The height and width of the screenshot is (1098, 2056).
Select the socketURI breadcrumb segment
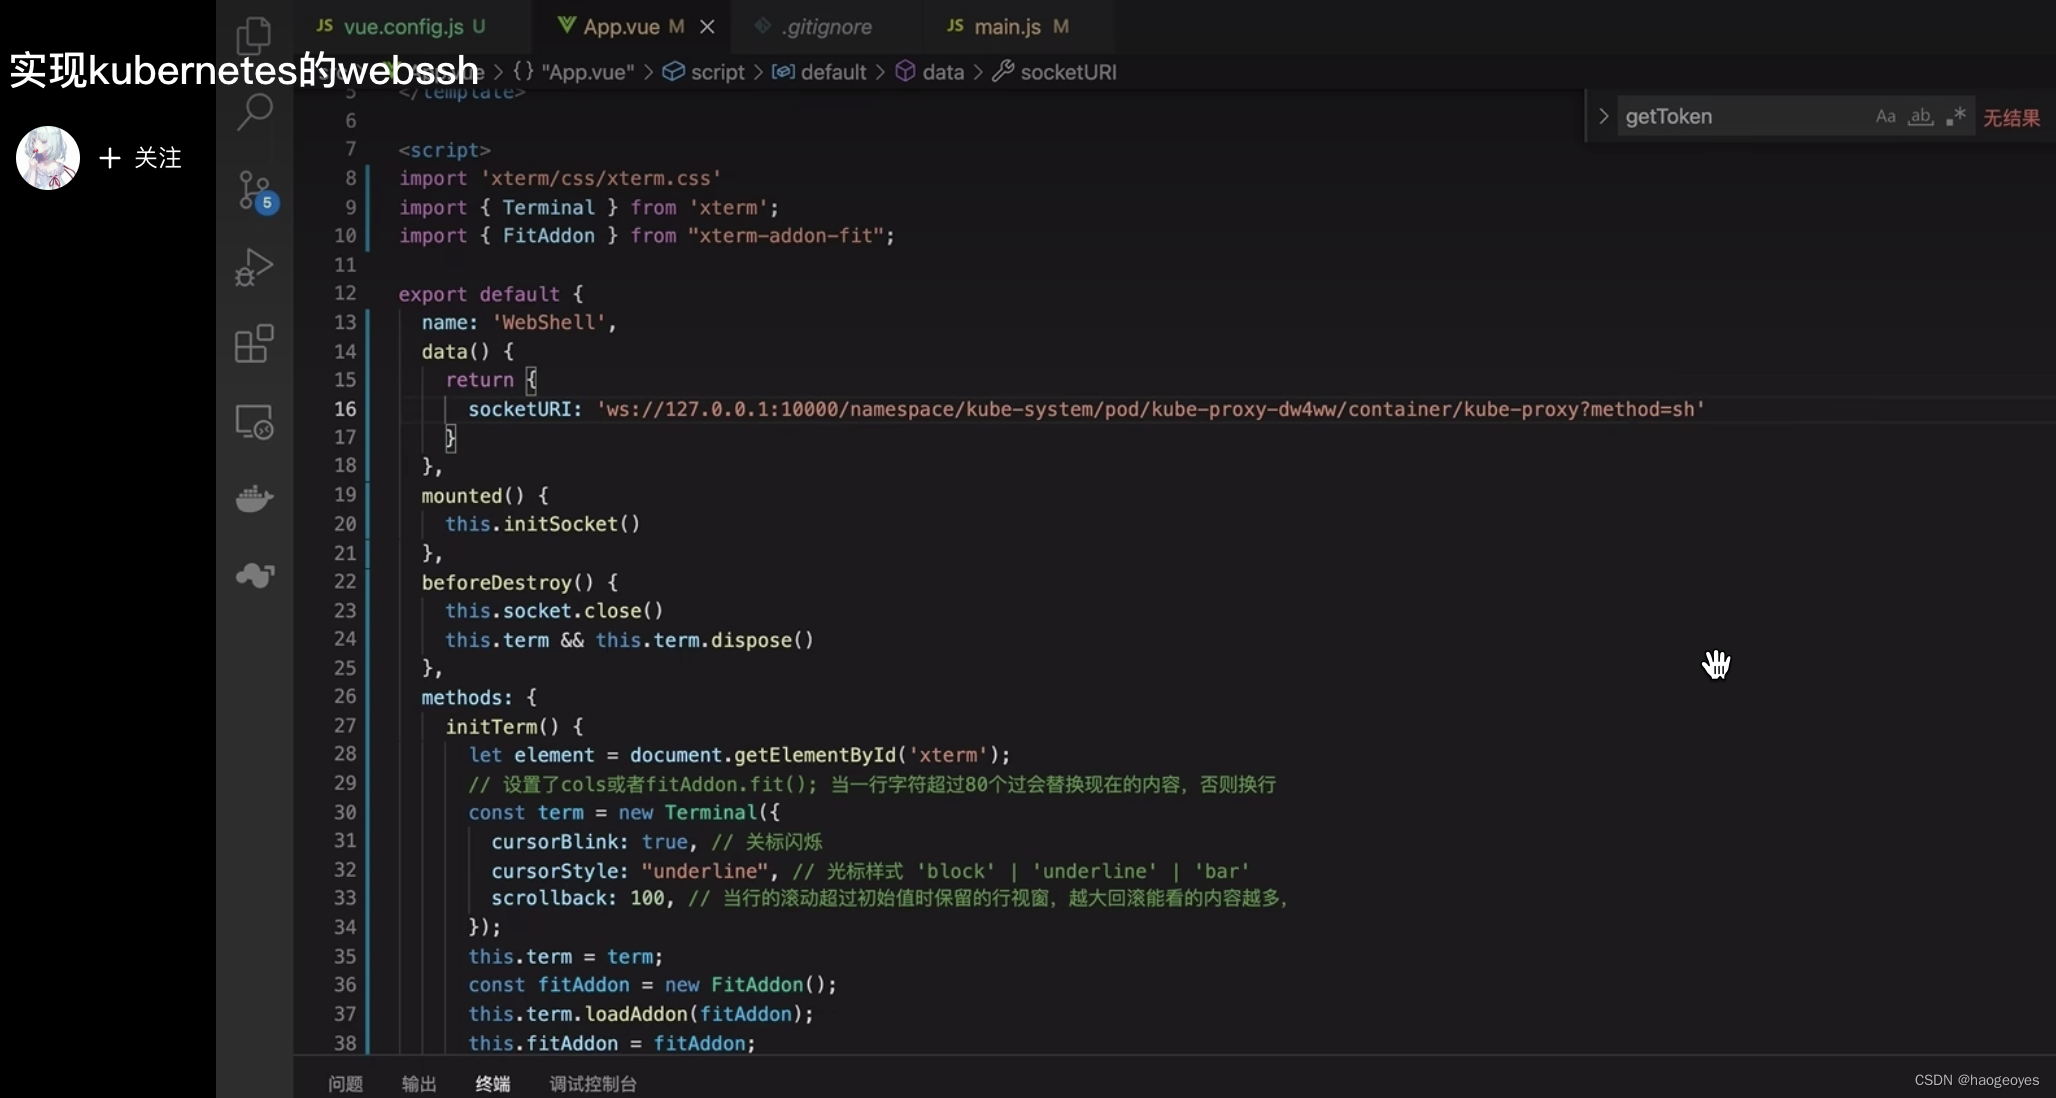[x=1067, y=72]
